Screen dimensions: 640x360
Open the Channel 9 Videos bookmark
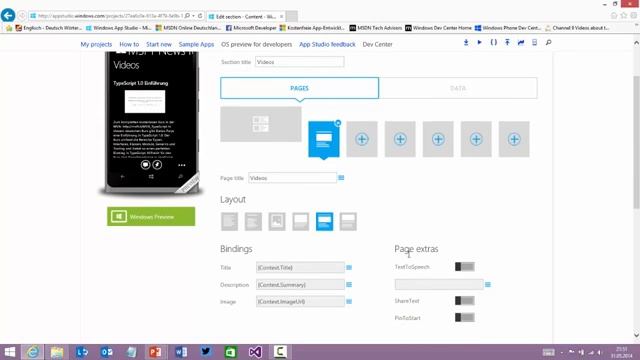(577, 28)
